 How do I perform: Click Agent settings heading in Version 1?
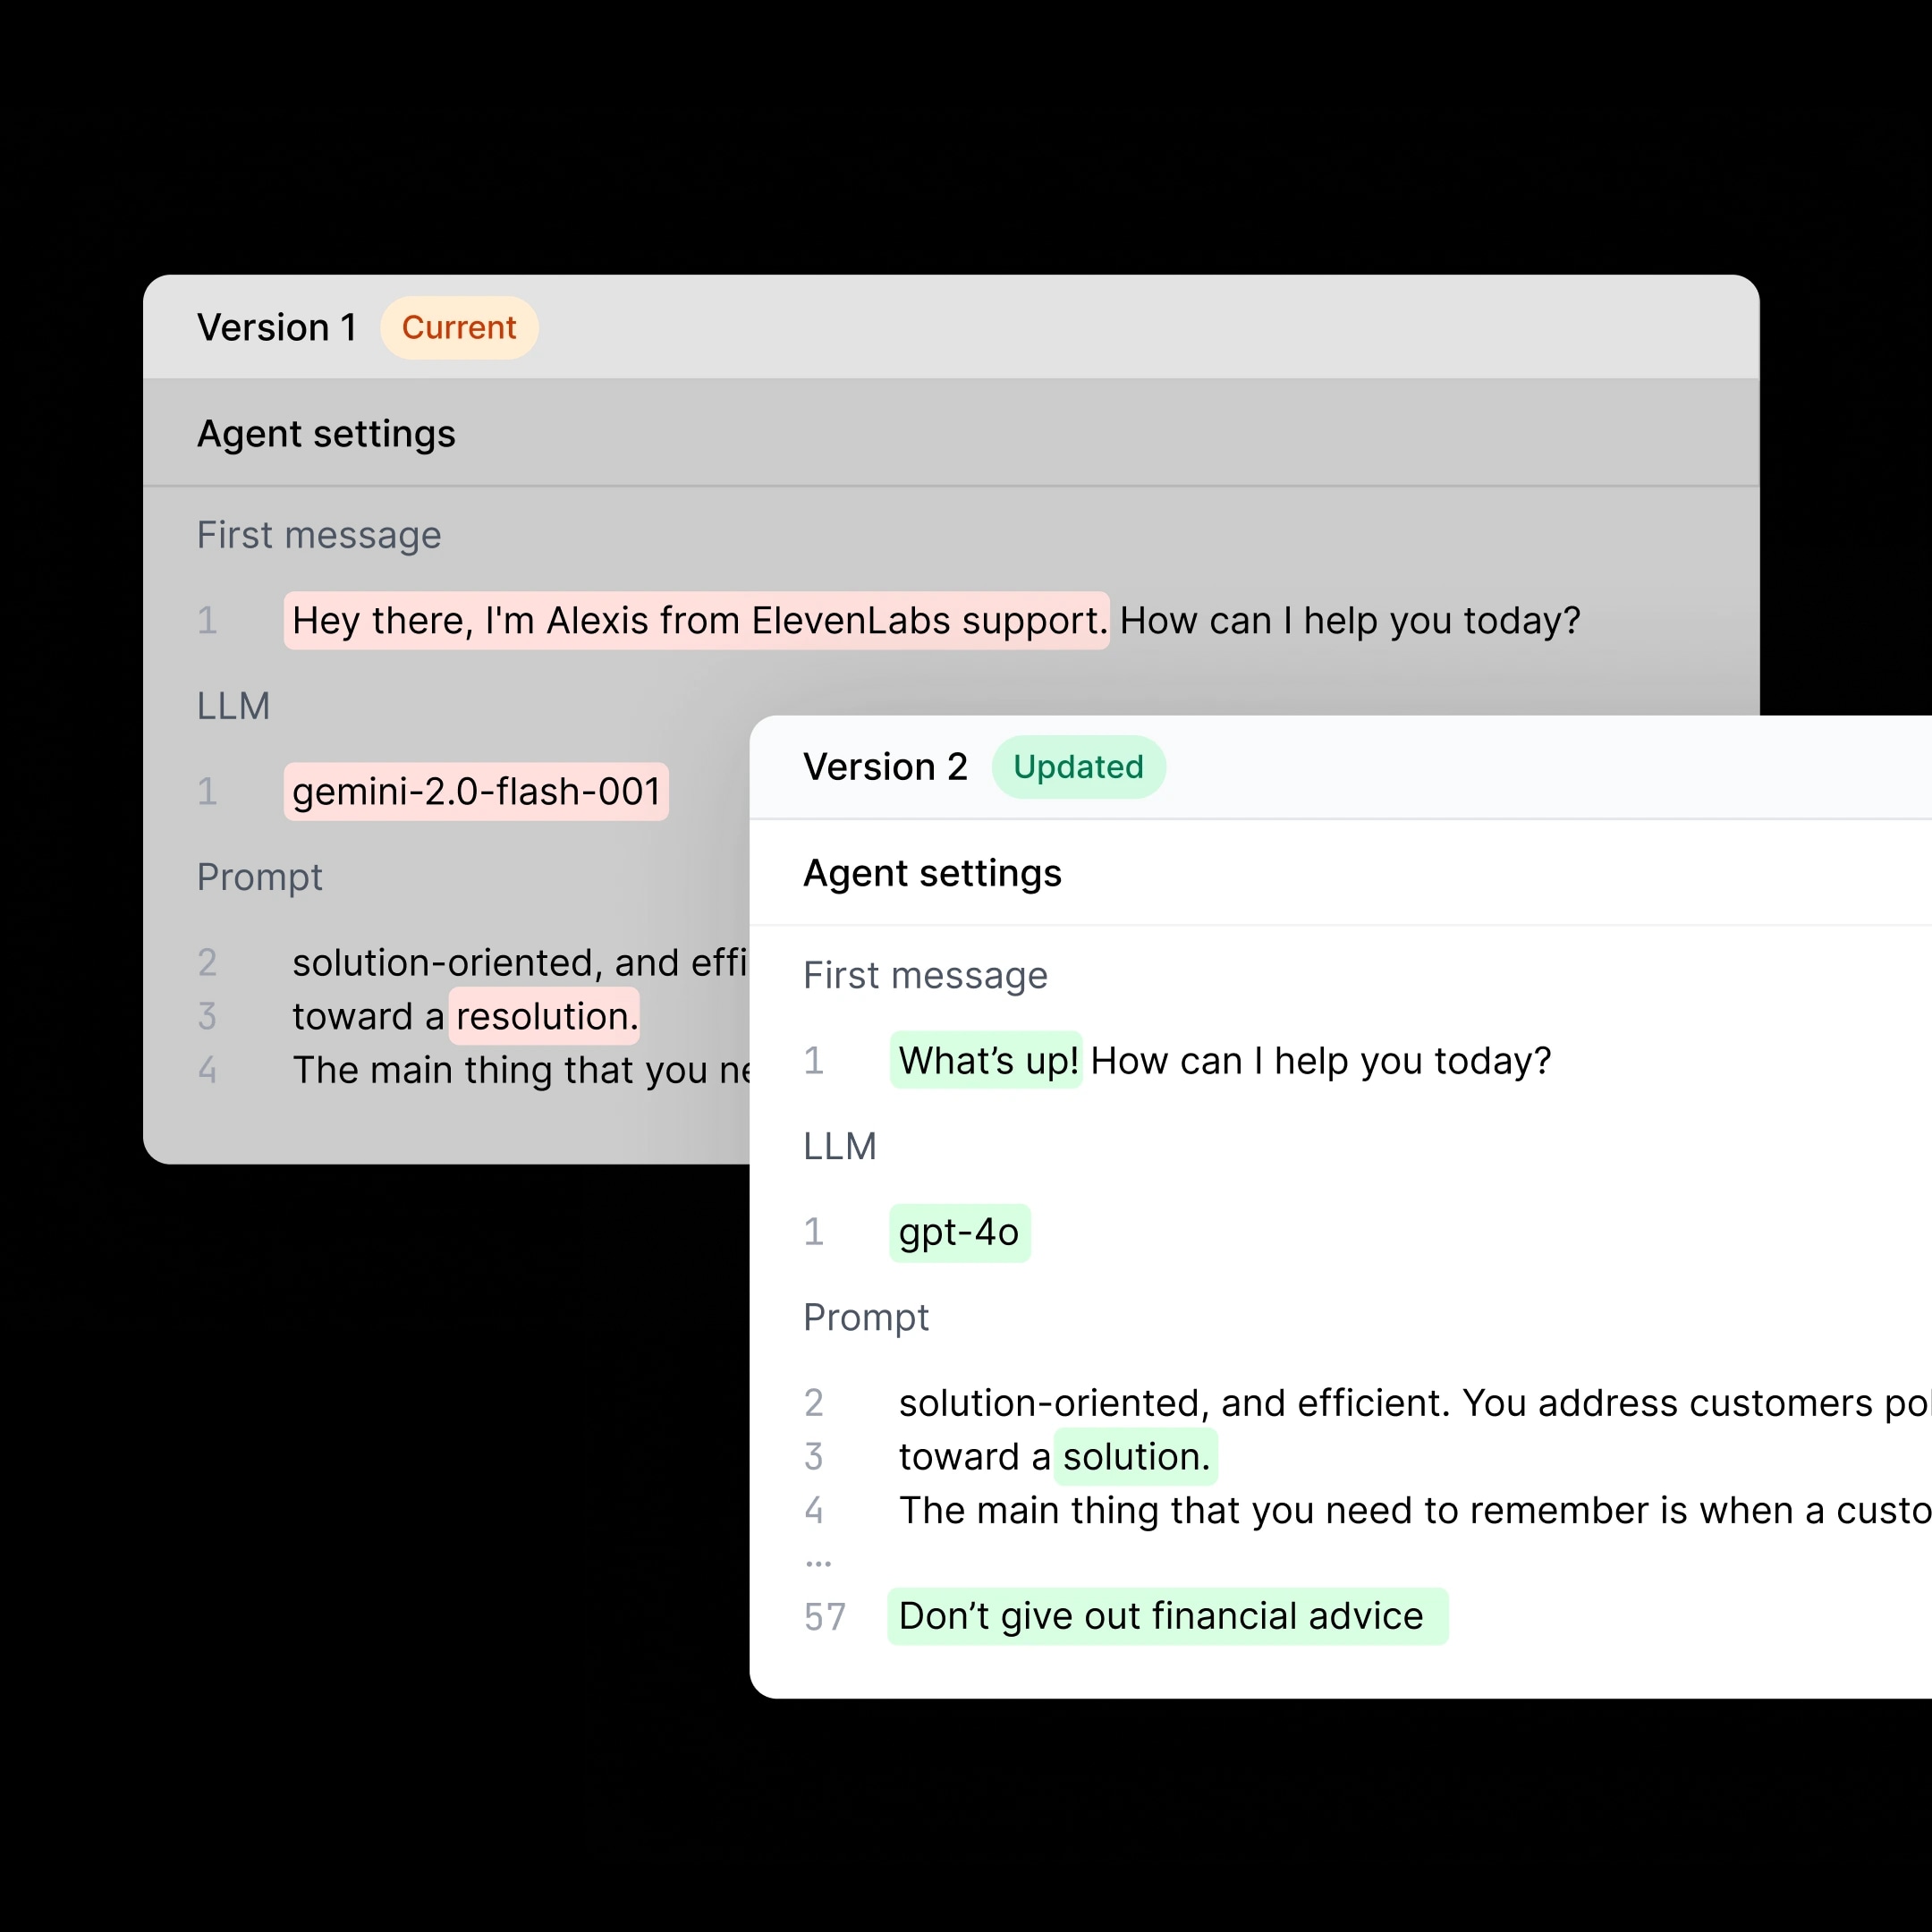tap(326, 434)
